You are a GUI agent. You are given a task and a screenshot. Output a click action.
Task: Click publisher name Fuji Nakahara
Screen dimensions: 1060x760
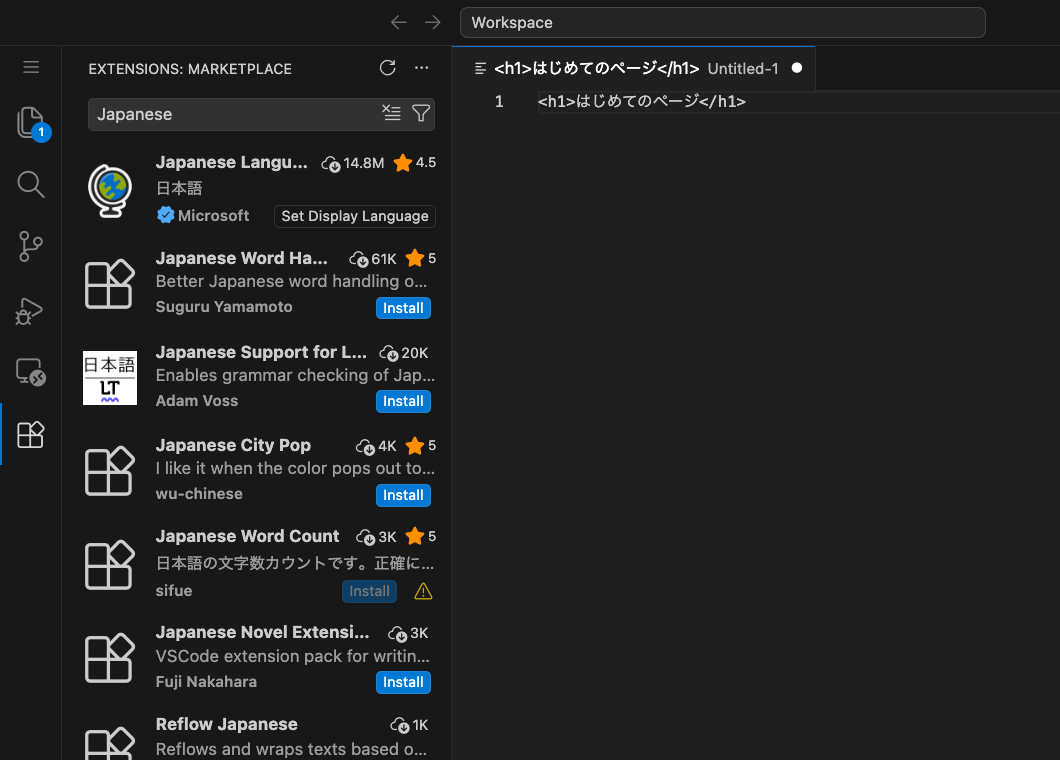click(x=206, y=682)
